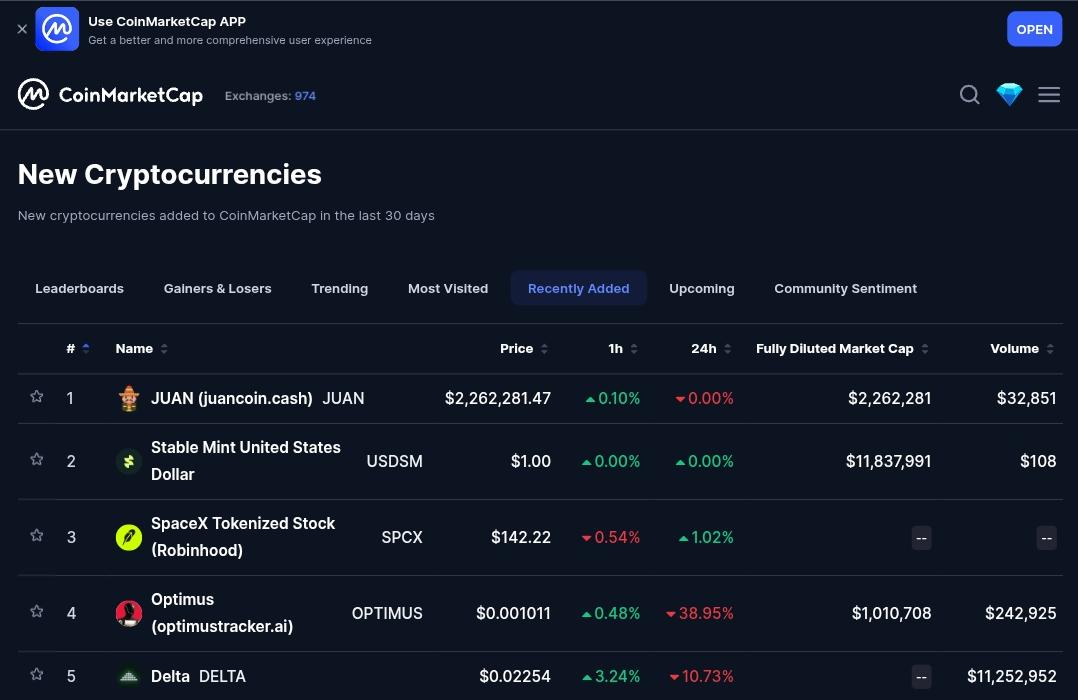Screen dimensions: 1078x700
Task: Open the hamburger menu
Action: tap(1048, 94)
